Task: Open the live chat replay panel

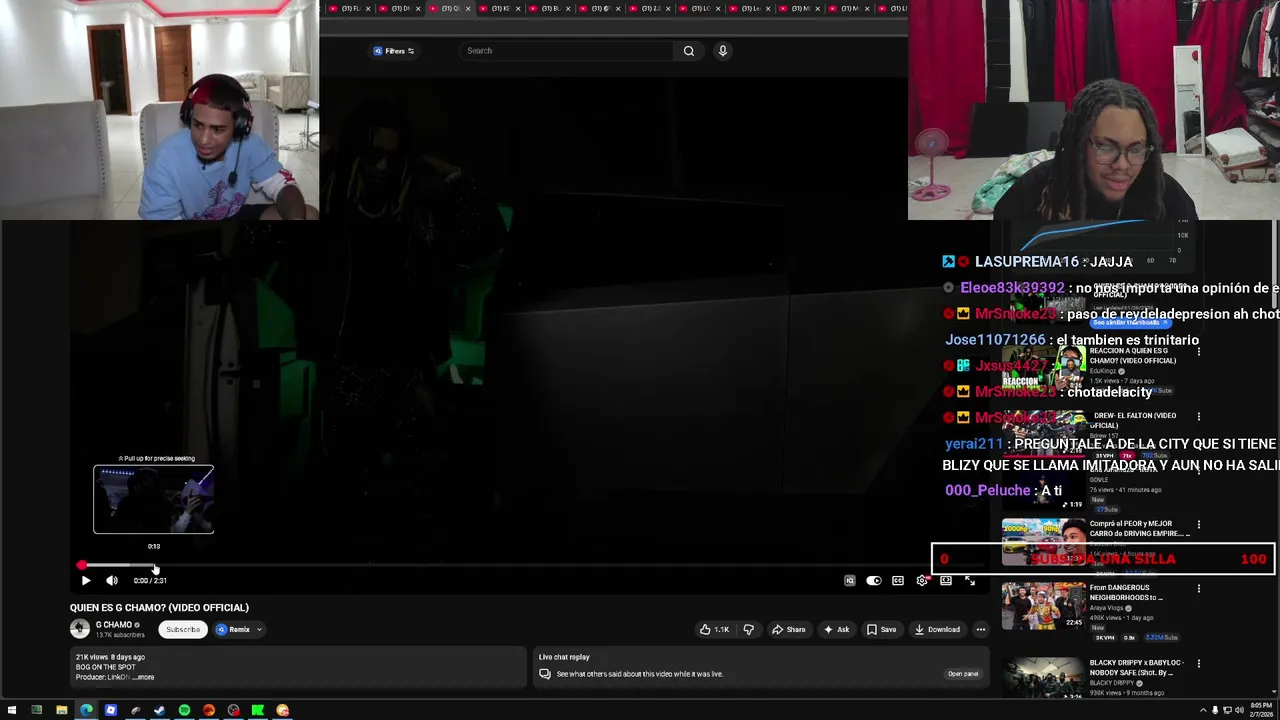Action: point(963,674)
